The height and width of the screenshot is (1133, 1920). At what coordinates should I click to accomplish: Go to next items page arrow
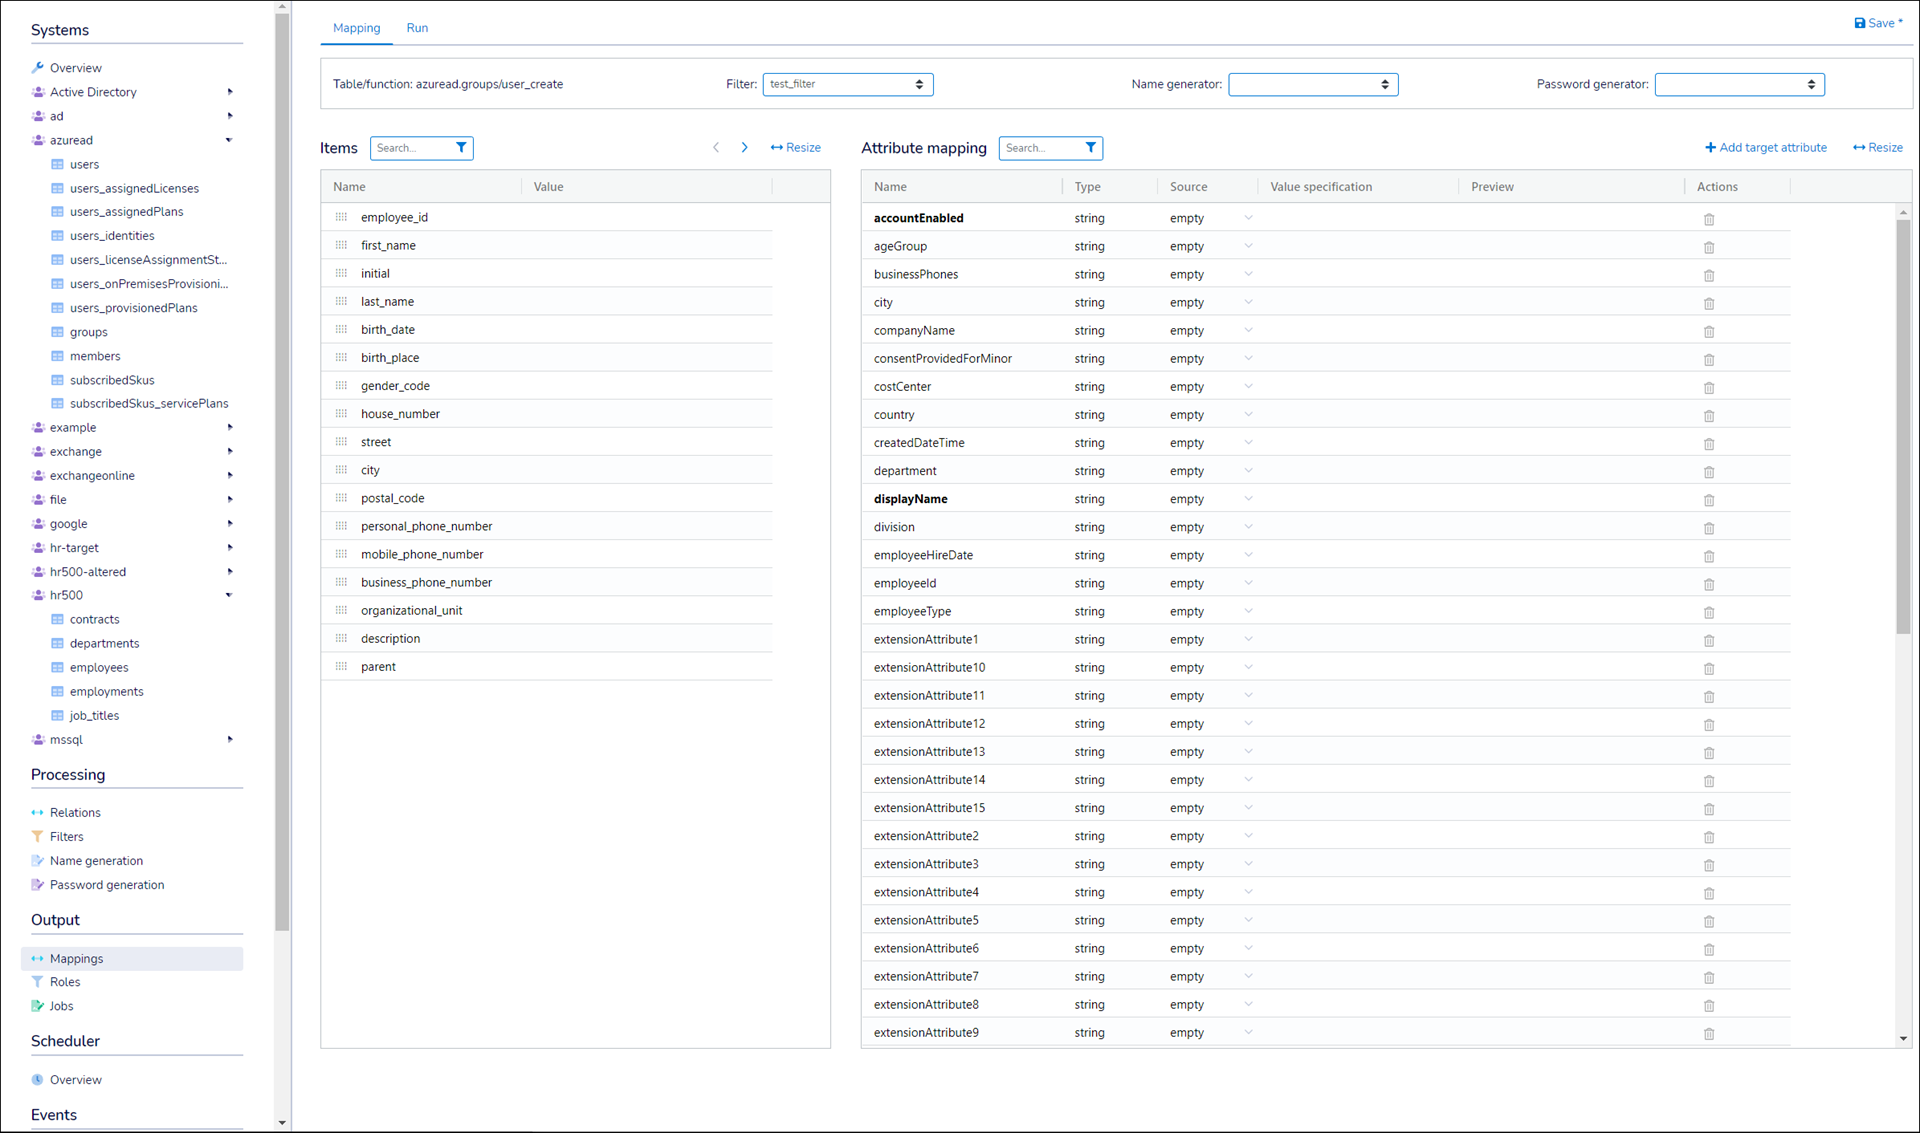744,148
